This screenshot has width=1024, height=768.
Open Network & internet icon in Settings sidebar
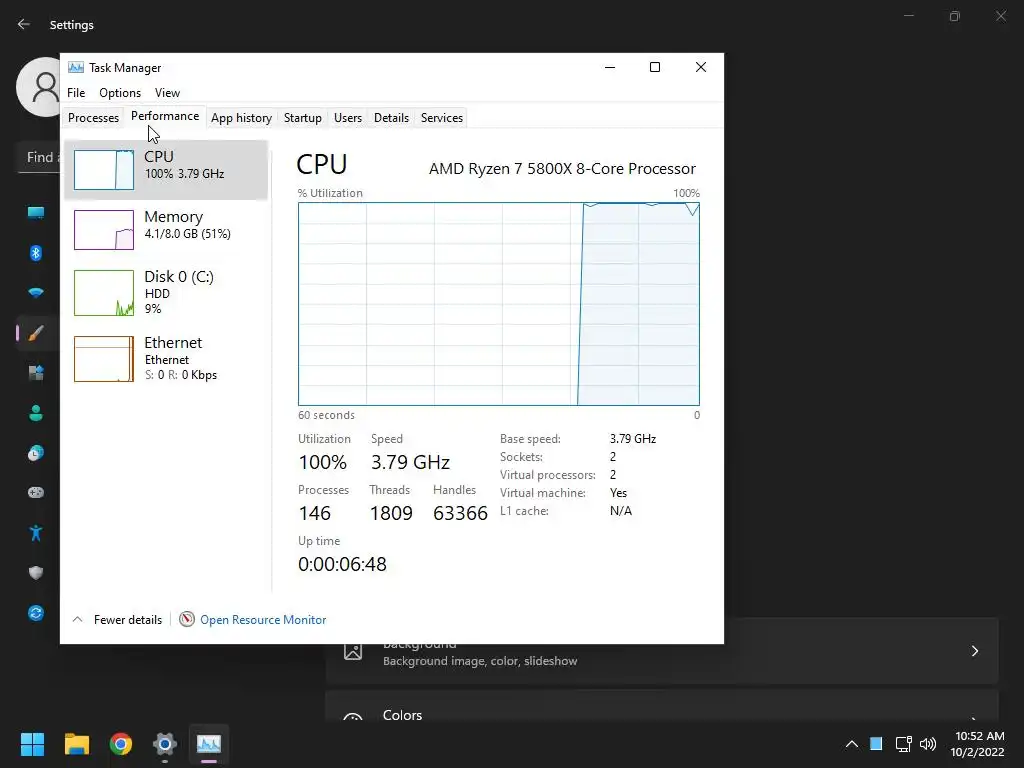[36, 293]
